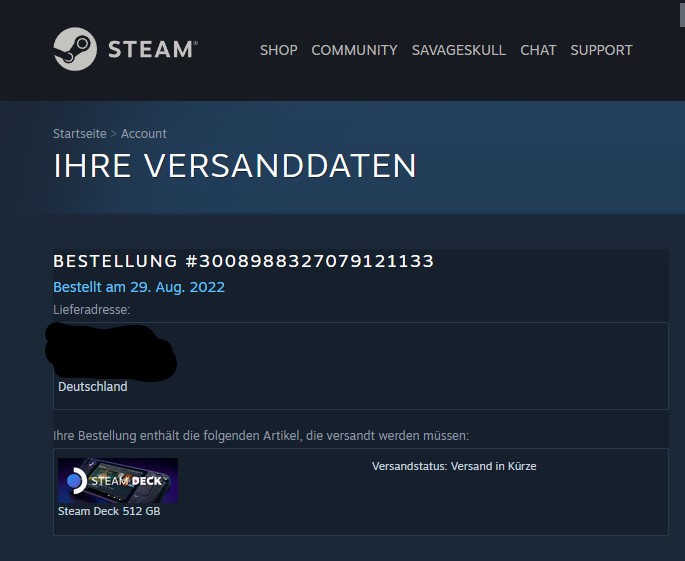Image resolution: width=685 pixels, height=561 pixels.
Task: Click the order items description text
Action: point(261,436)
